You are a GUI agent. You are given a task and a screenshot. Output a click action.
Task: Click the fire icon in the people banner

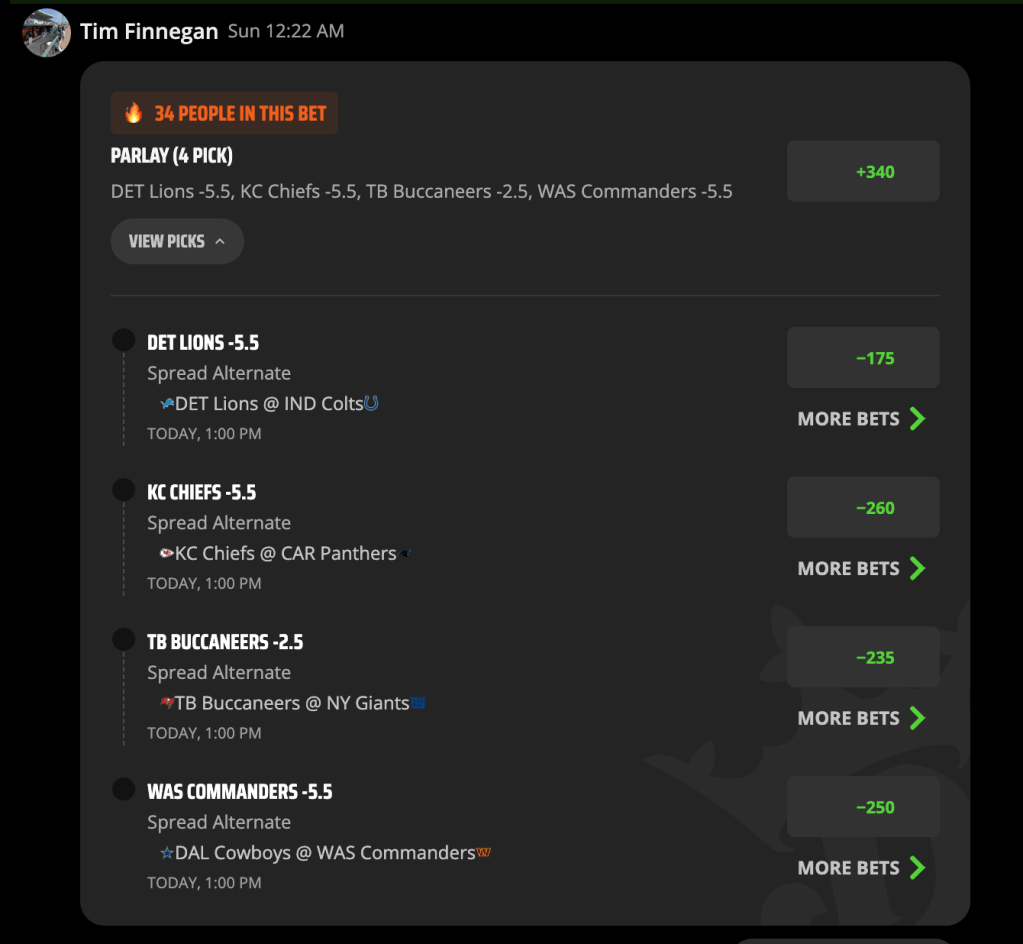pyautogui.click(x=134, y=113)
